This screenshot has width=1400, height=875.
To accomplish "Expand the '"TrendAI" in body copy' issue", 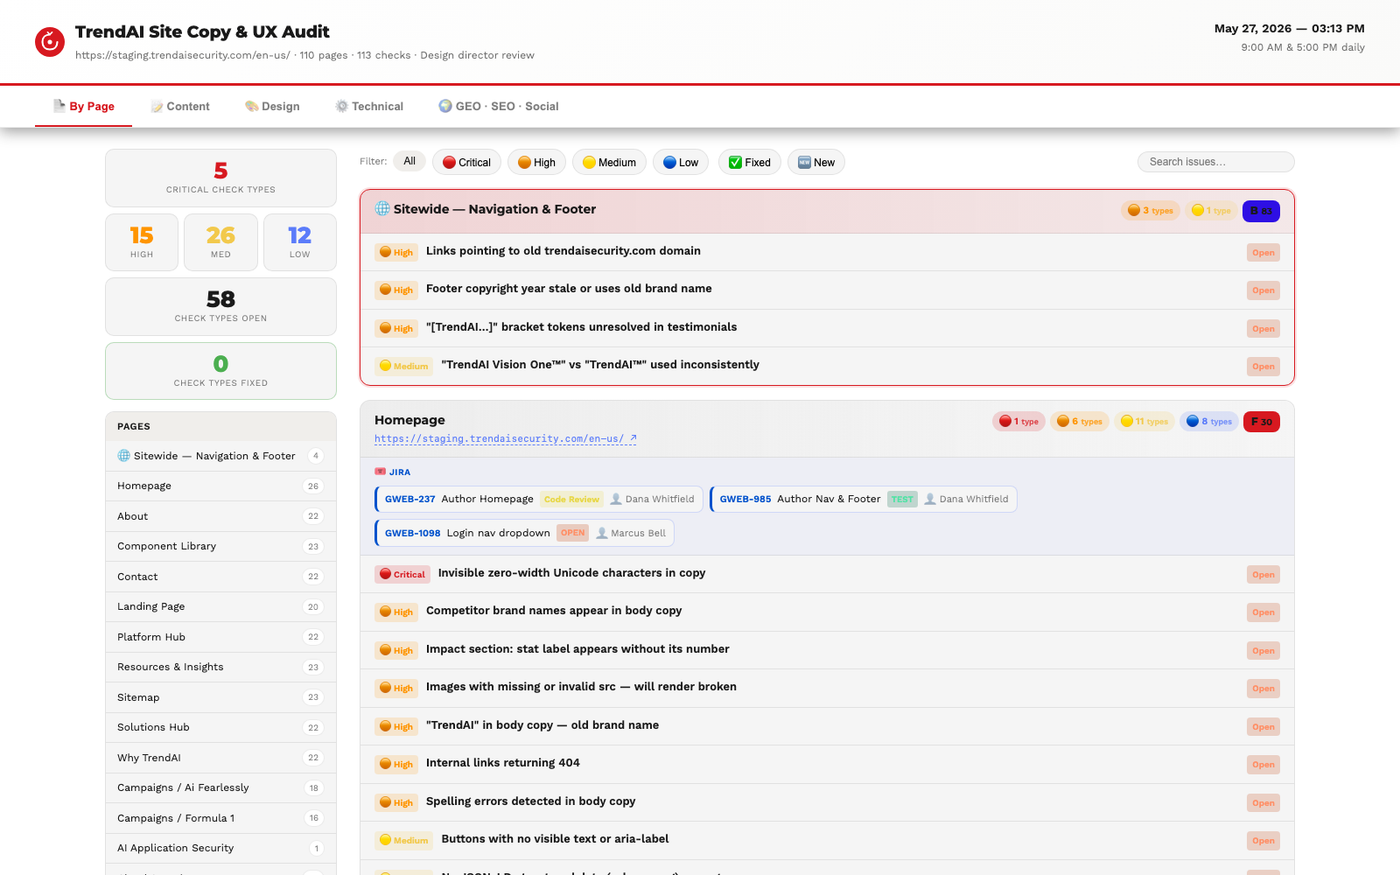I will click(827, 726).
